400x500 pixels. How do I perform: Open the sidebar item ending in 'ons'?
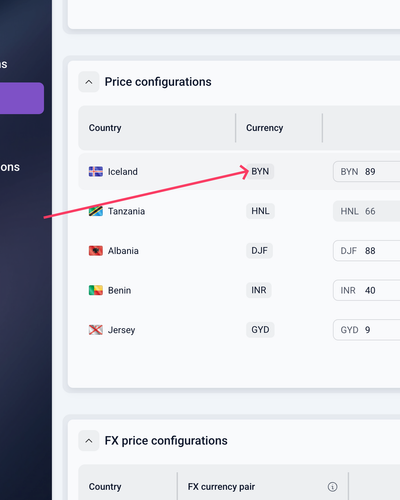click(x=10, y=167)
